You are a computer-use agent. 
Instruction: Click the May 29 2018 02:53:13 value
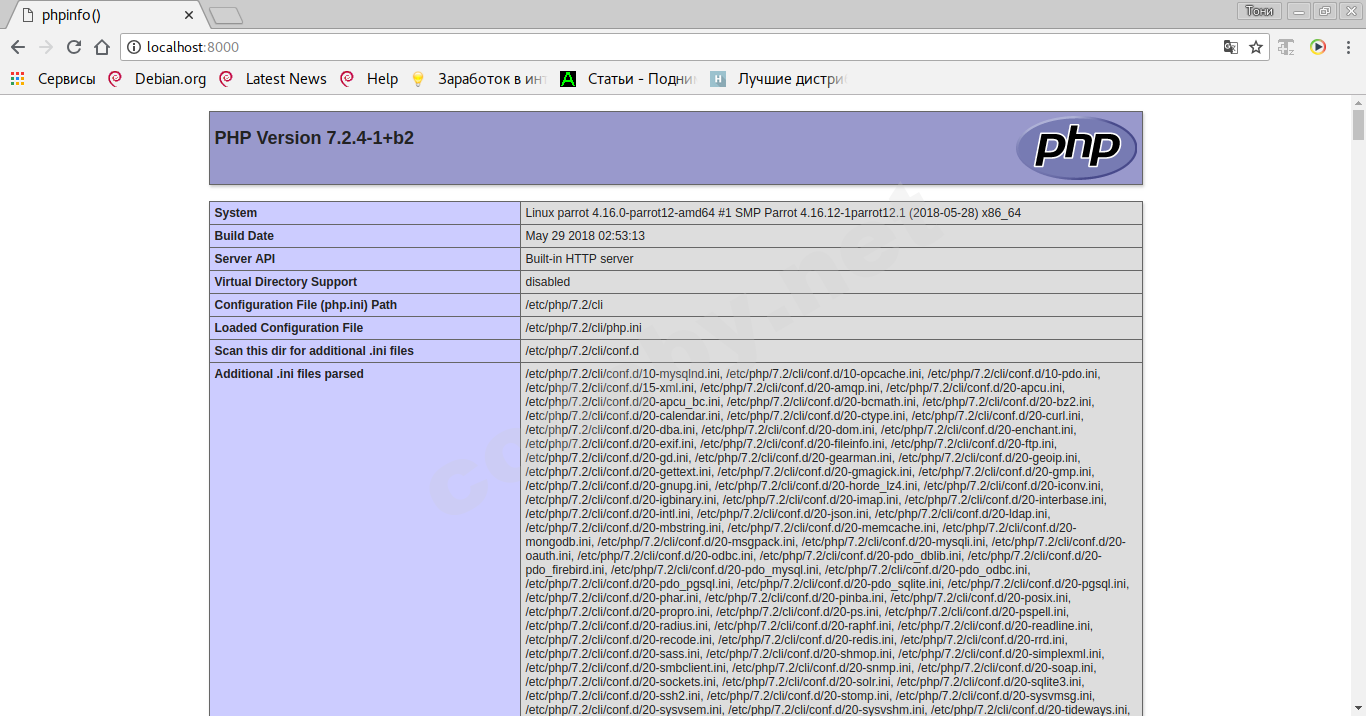[x=585, y=236]
